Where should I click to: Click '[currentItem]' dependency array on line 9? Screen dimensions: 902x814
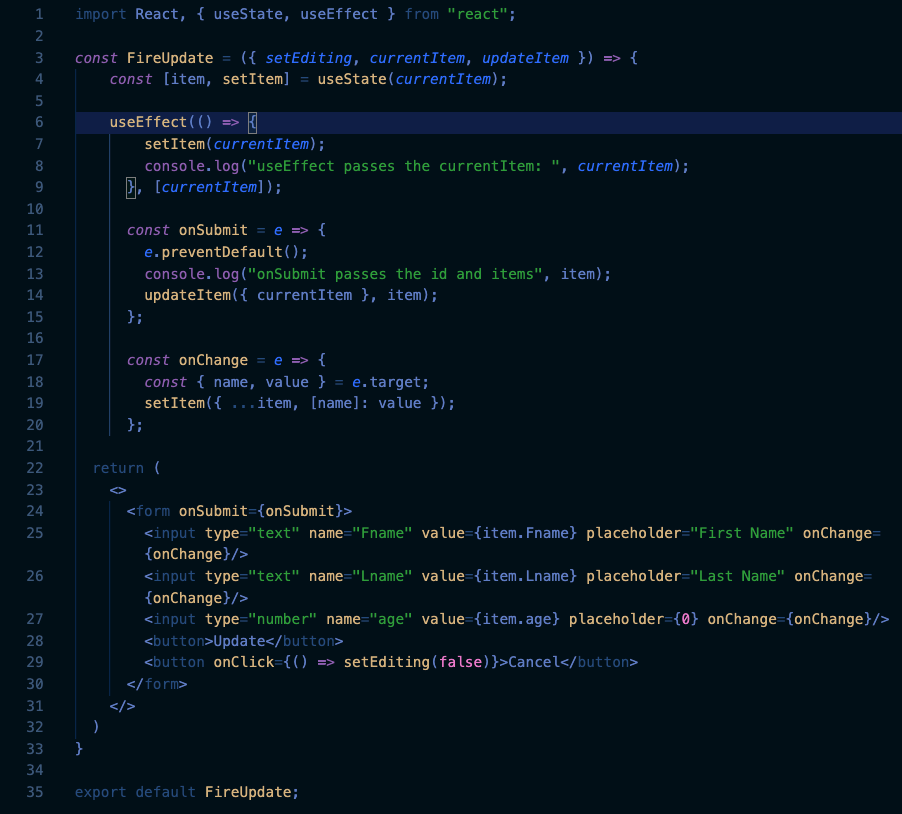tap(209, 187)
